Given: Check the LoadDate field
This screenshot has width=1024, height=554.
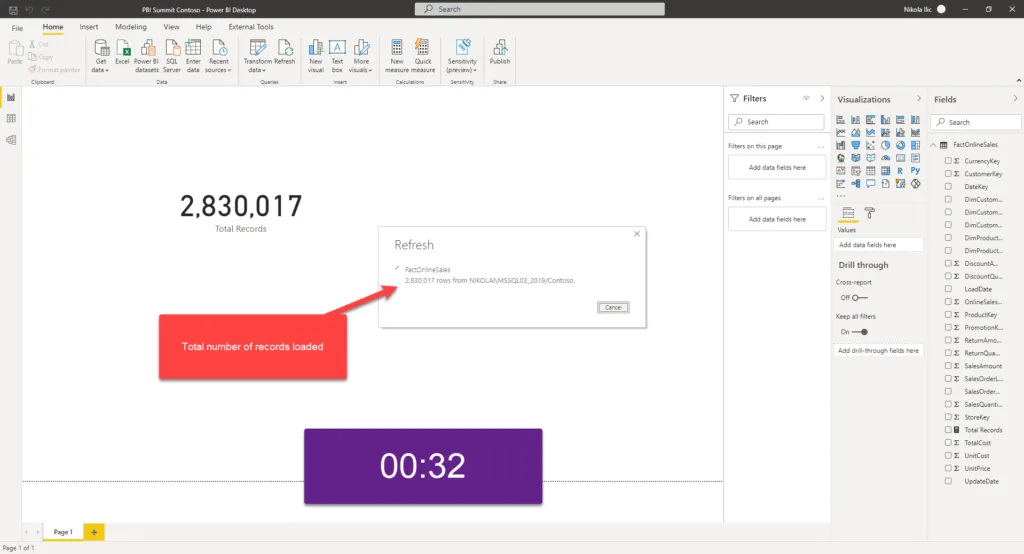Looking at the screenshot, I should pyautogui.click(x=948, y=289).
